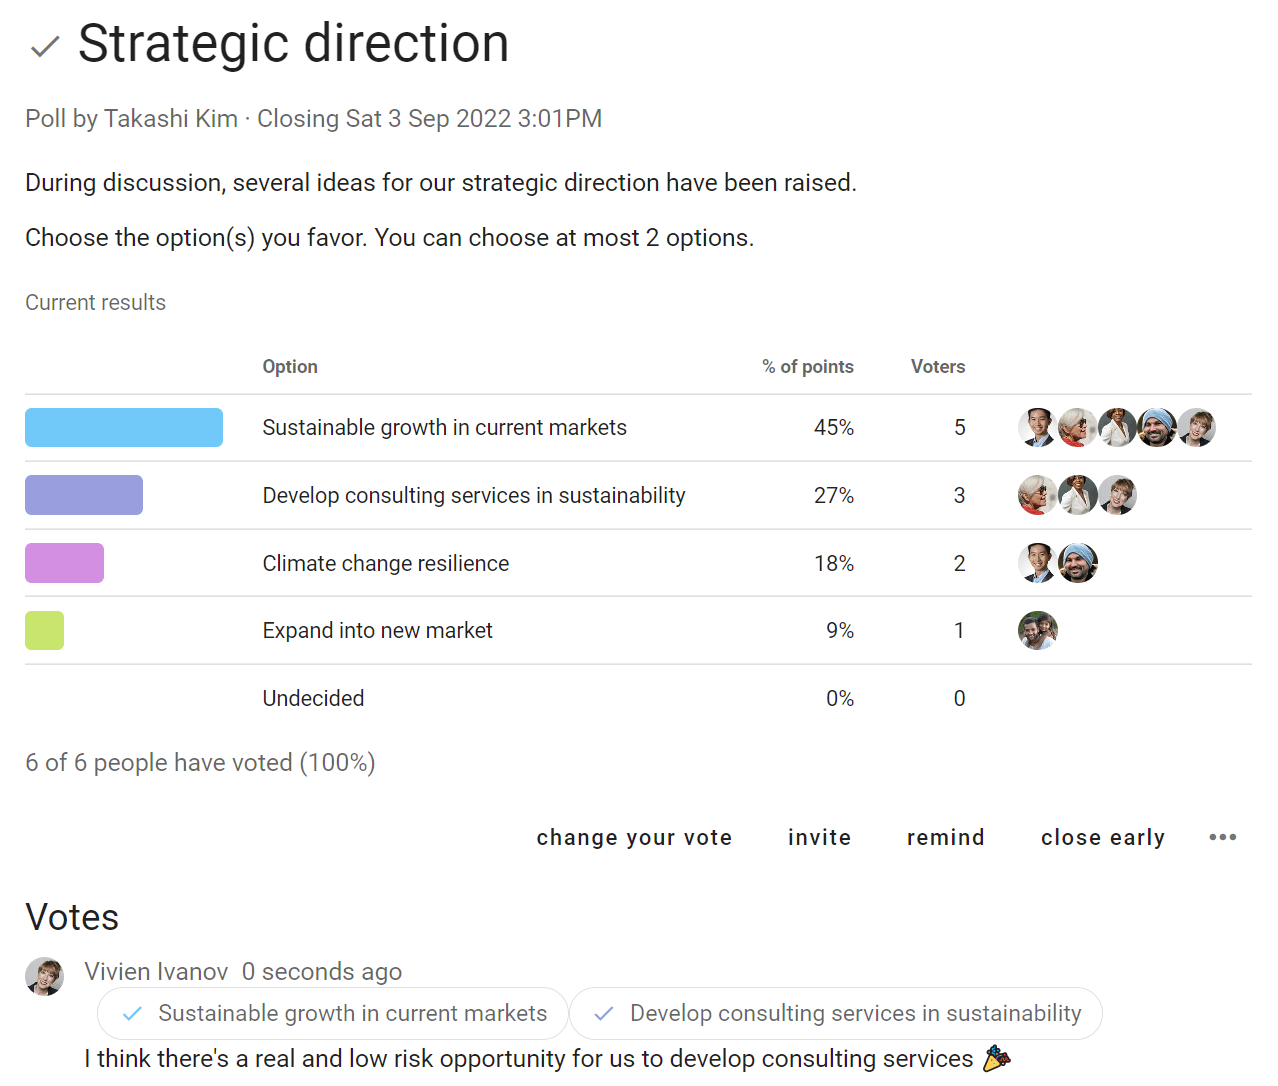Screen dimensions: 1278x1086
Task: Click the voter avatar for Expand into new market
Action: 1037,630
